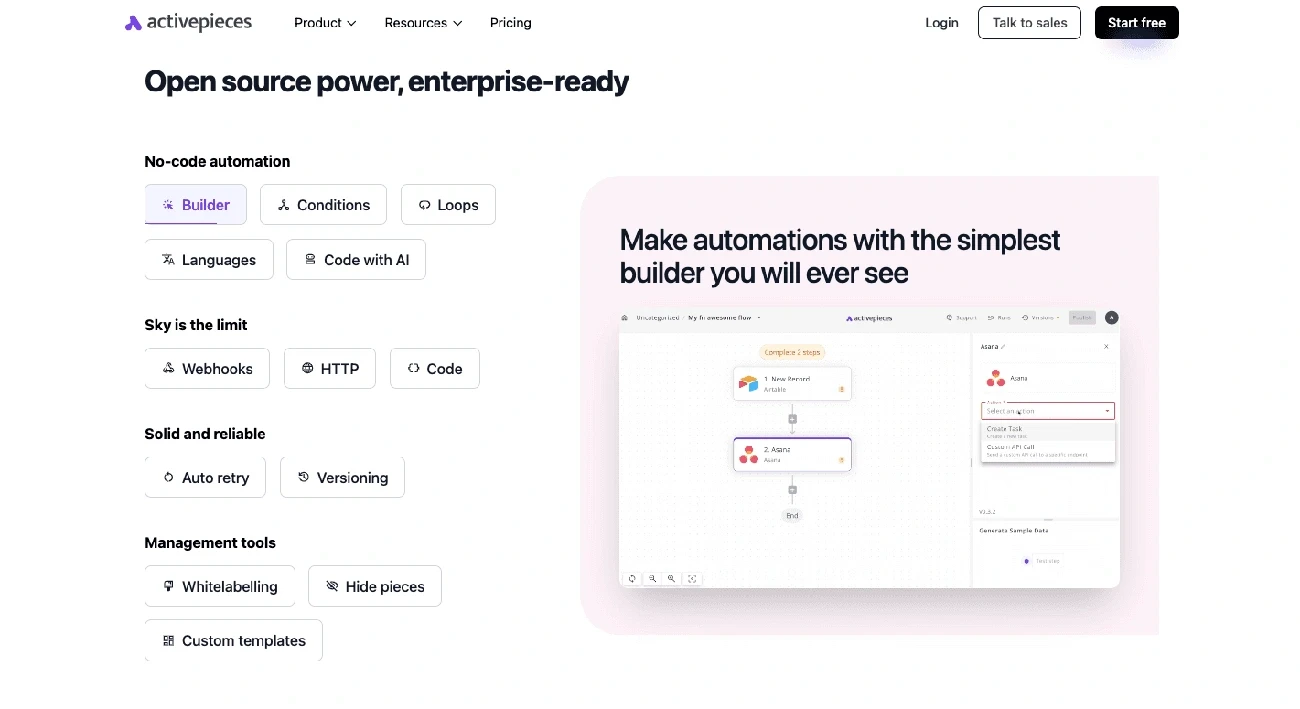
Task: Open the Product menu
Action: pos(325,22)
